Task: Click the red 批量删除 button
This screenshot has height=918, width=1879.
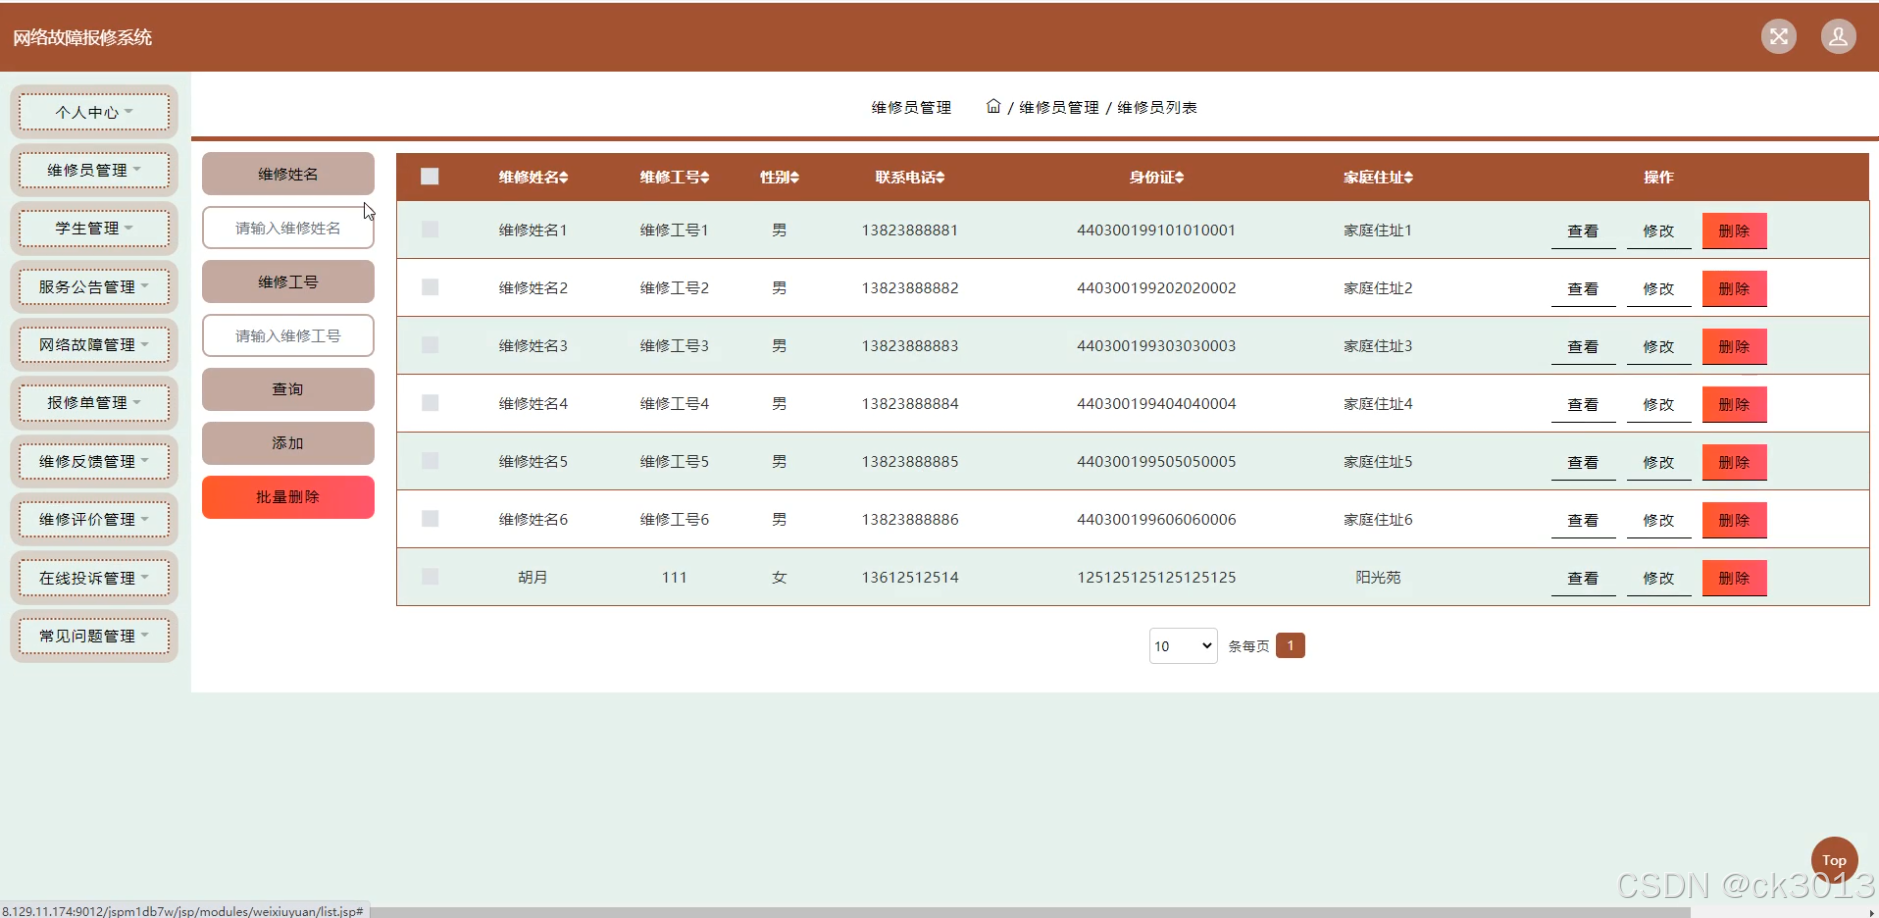Action: 287,497
